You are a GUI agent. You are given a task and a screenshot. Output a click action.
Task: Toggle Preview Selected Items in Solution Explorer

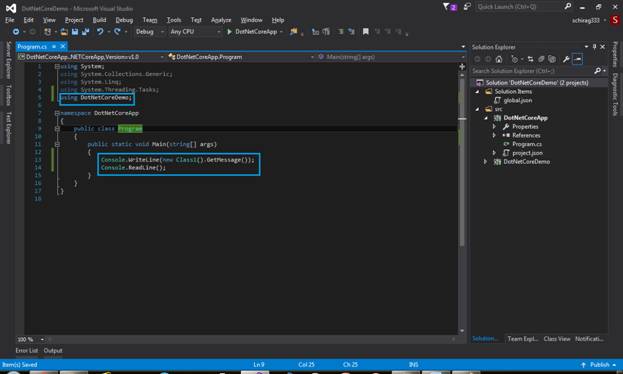pos(578,59)
